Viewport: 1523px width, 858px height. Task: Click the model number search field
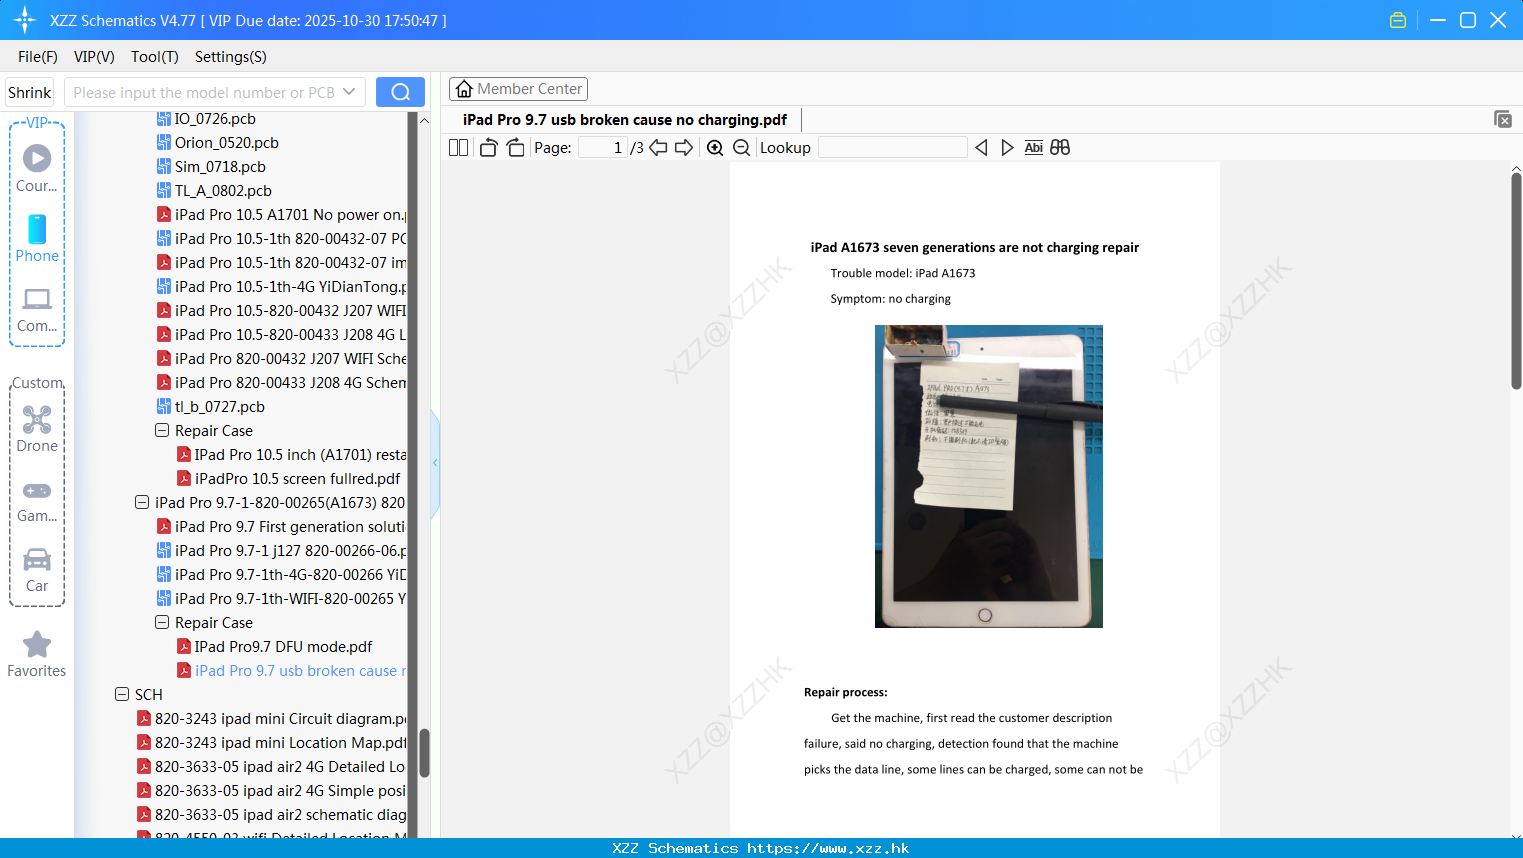[x=205, y=92]
